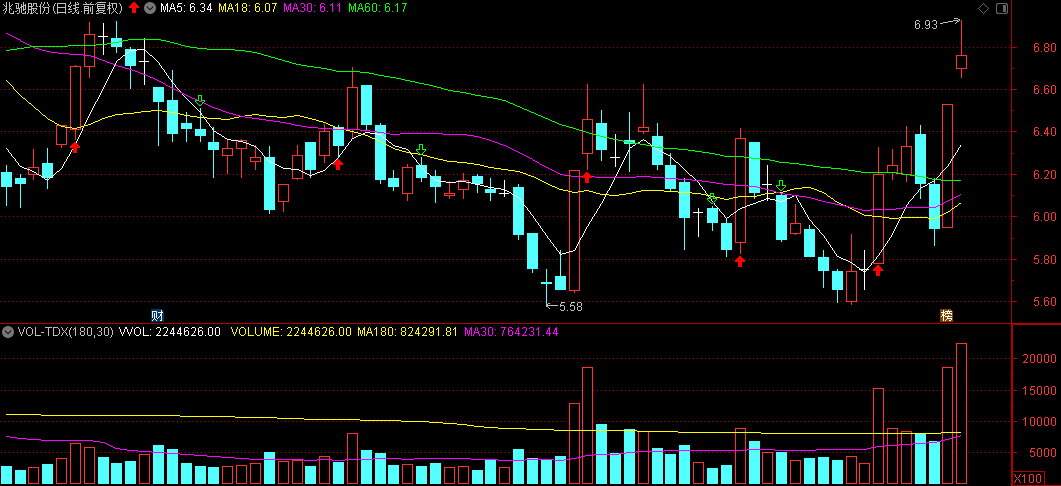Viewport: 1061px width, 486px height.
Task: Select the MA18: 6.07 indicator label
Action: 246,8
